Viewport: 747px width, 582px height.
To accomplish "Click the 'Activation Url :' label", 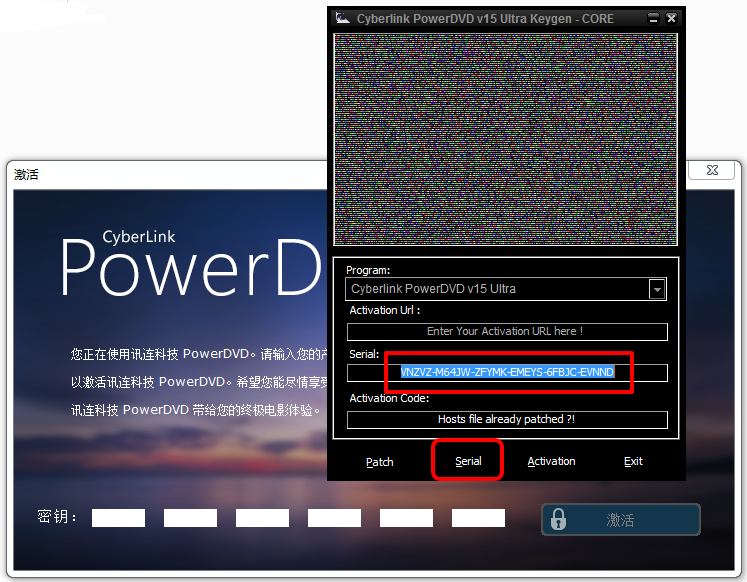I will pos(385,310).
